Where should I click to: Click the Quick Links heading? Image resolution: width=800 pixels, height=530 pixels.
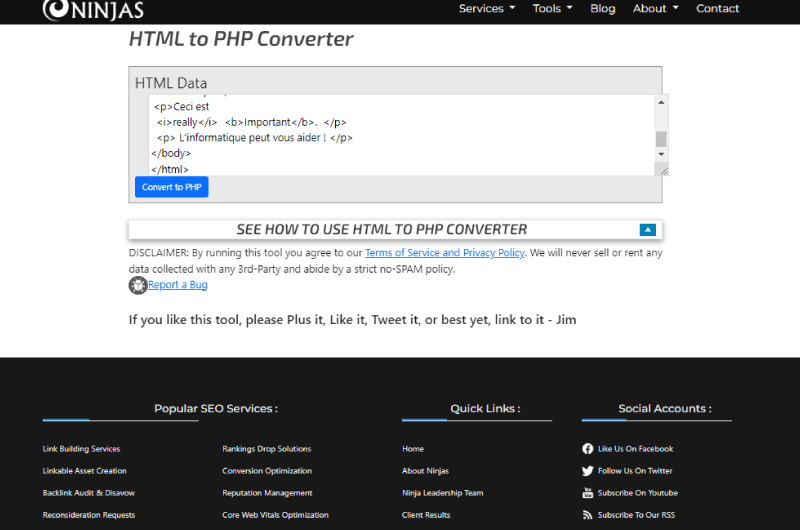click(x=485, y=409)
